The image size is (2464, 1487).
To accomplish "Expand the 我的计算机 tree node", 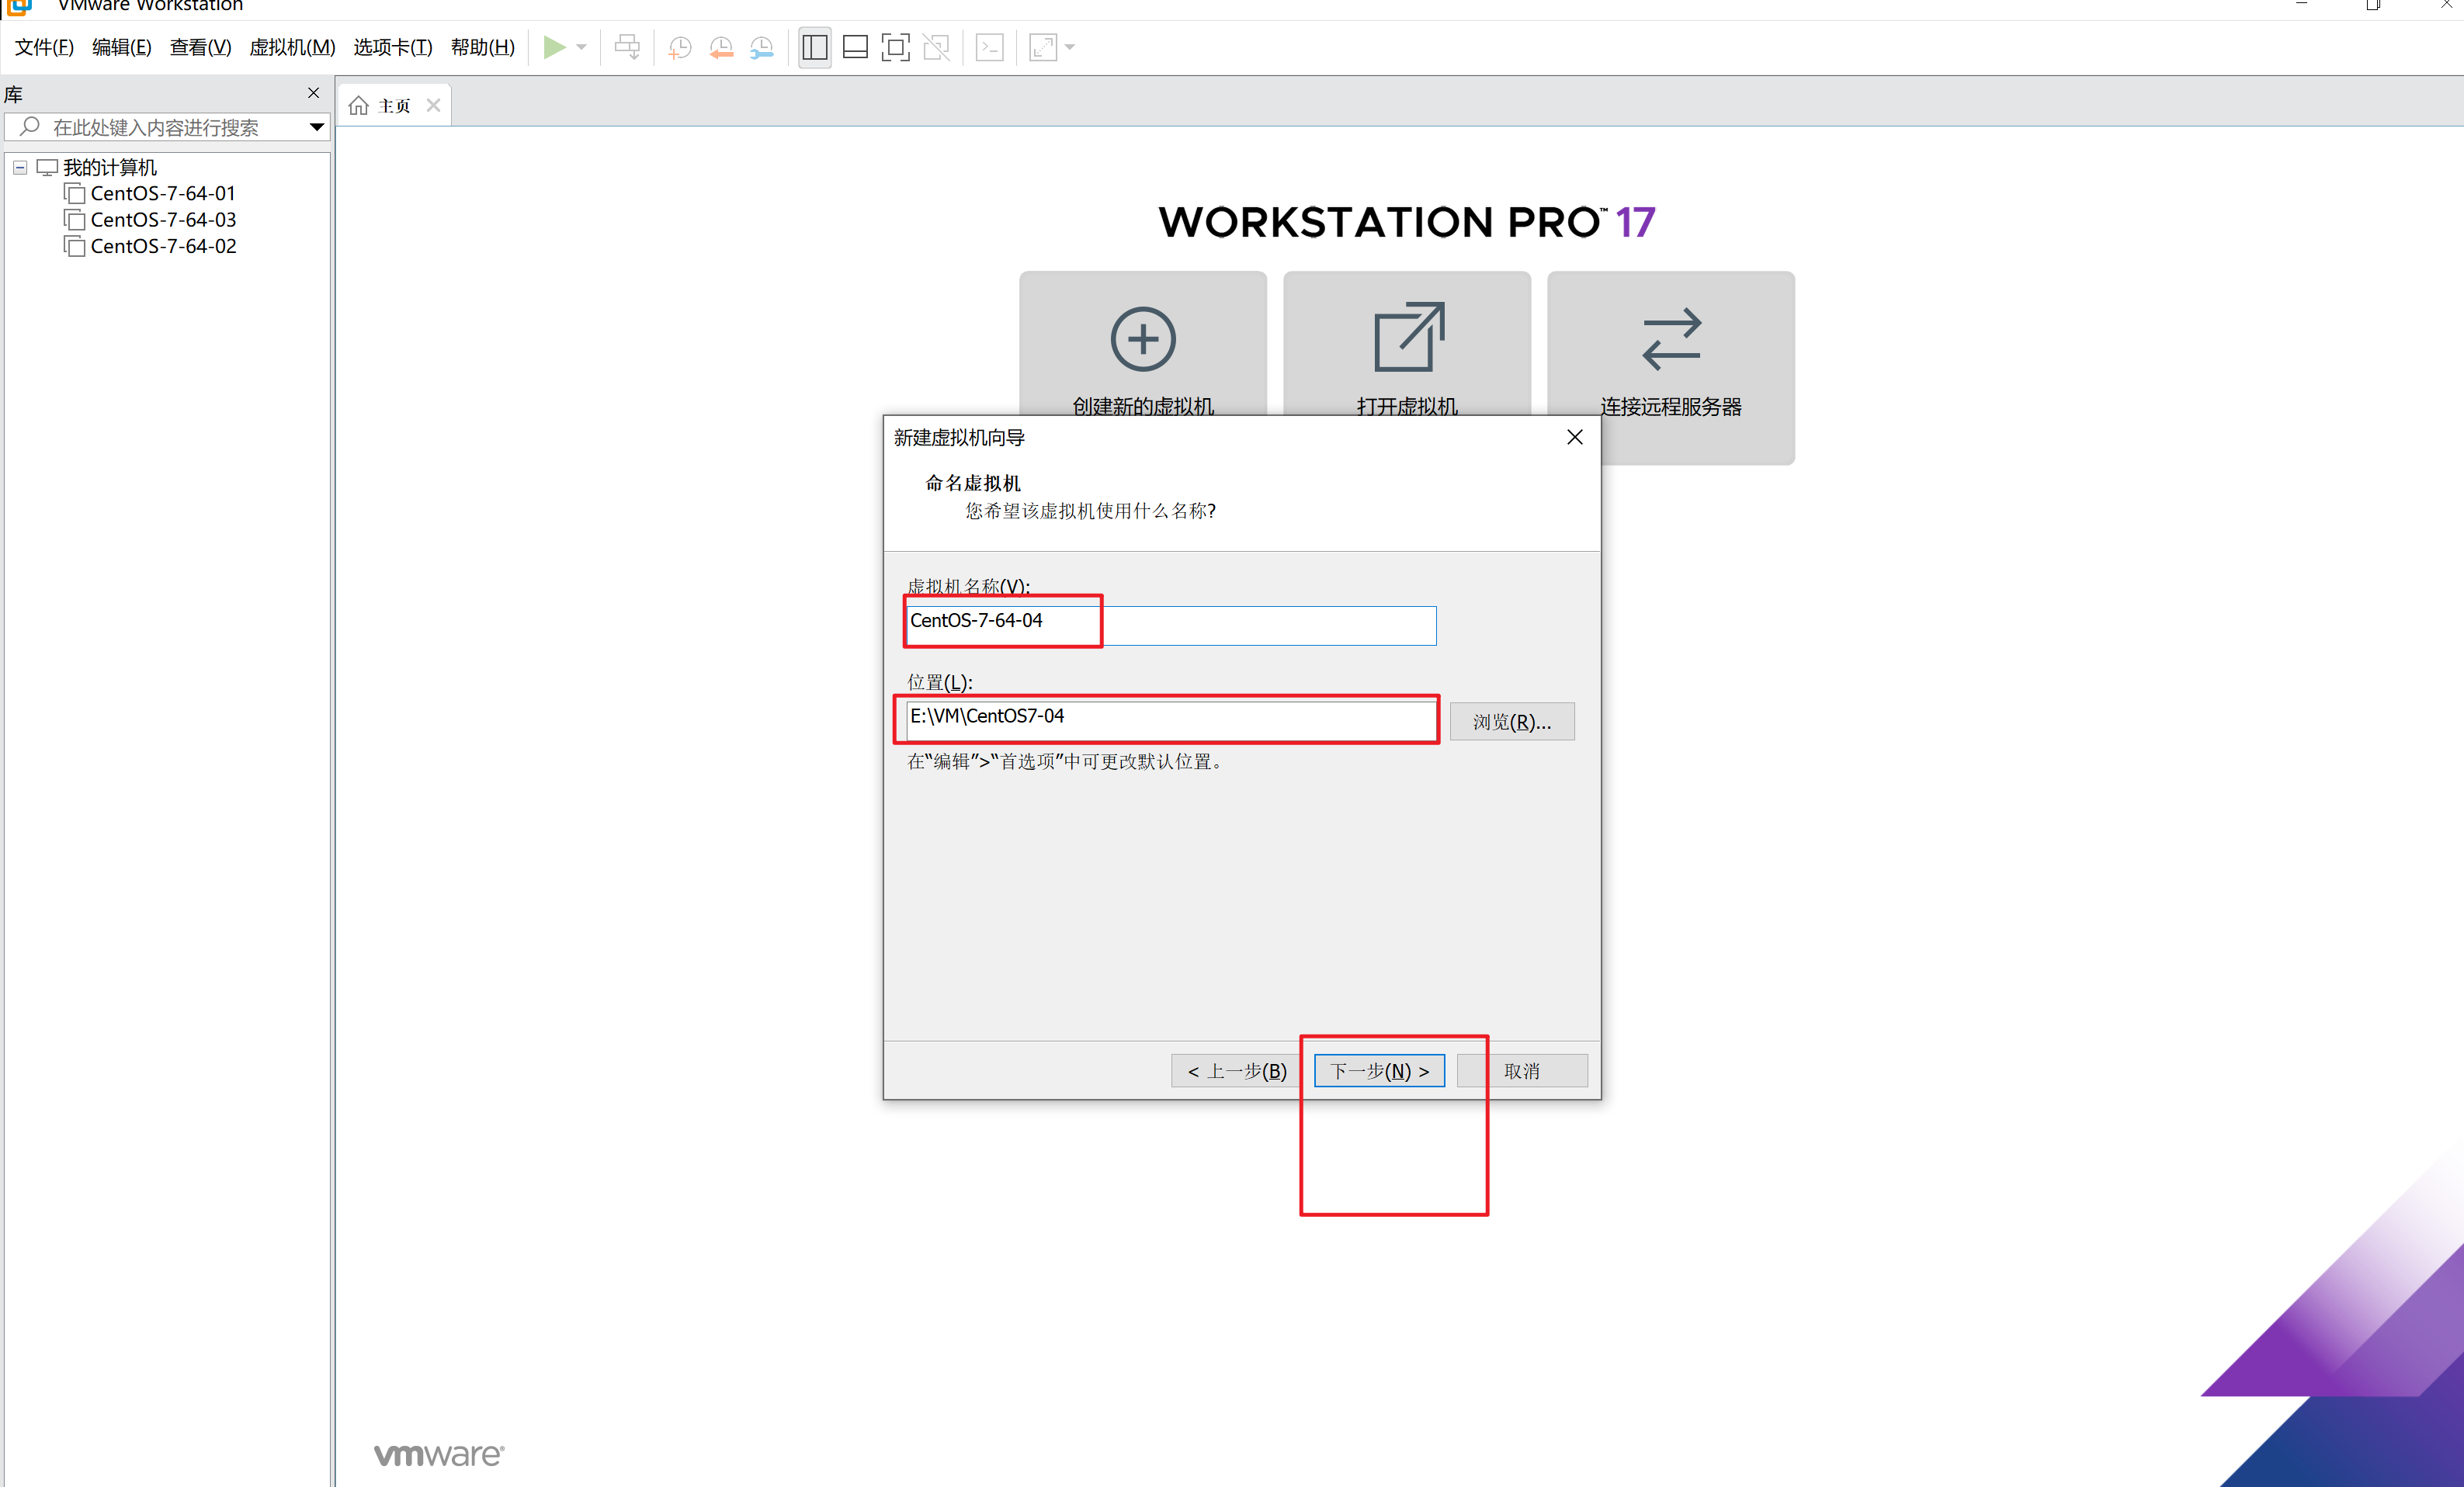I will [x=20, y=166].
